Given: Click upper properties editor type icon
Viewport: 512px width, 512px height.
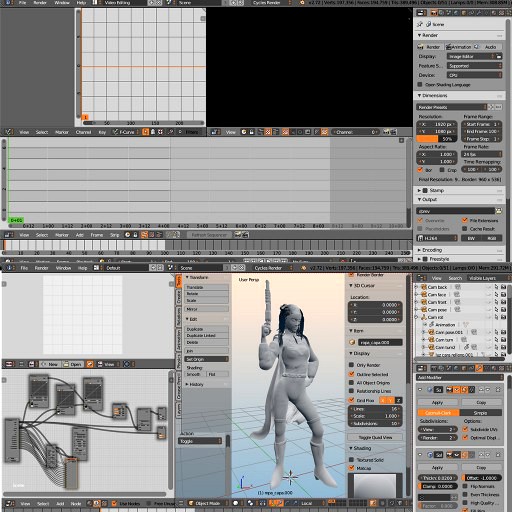Looking at the screenshot, I should click(421, 13).
